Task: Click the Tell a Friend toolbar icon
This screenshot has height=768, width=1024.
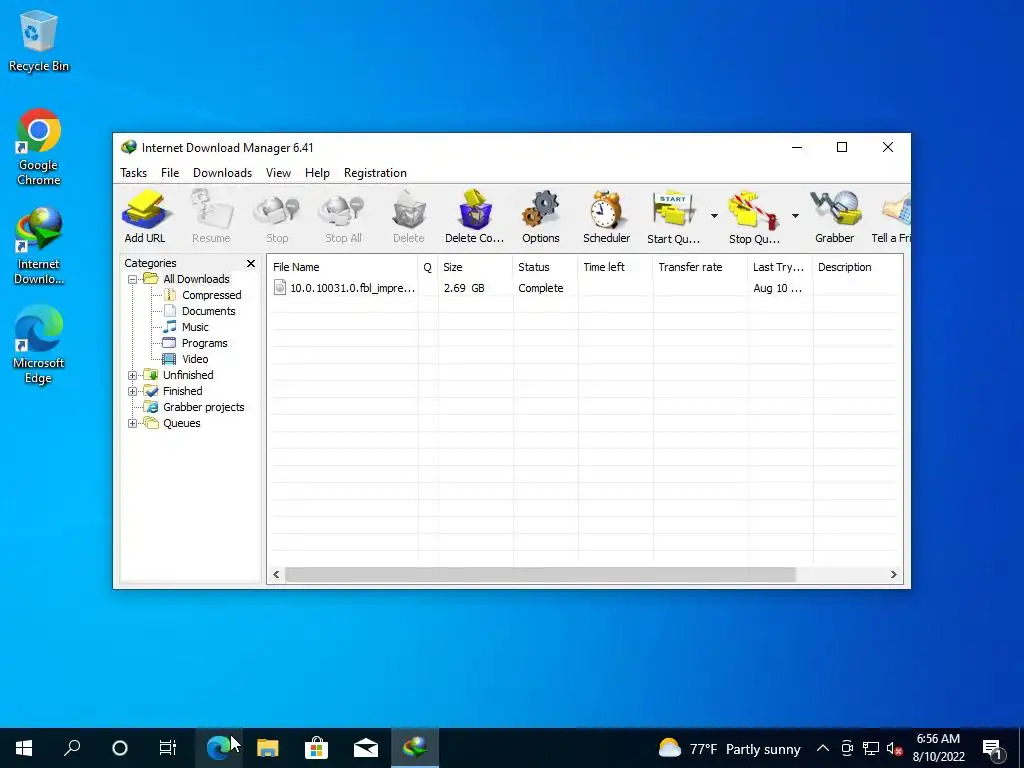Action: [x=891, y=217]
